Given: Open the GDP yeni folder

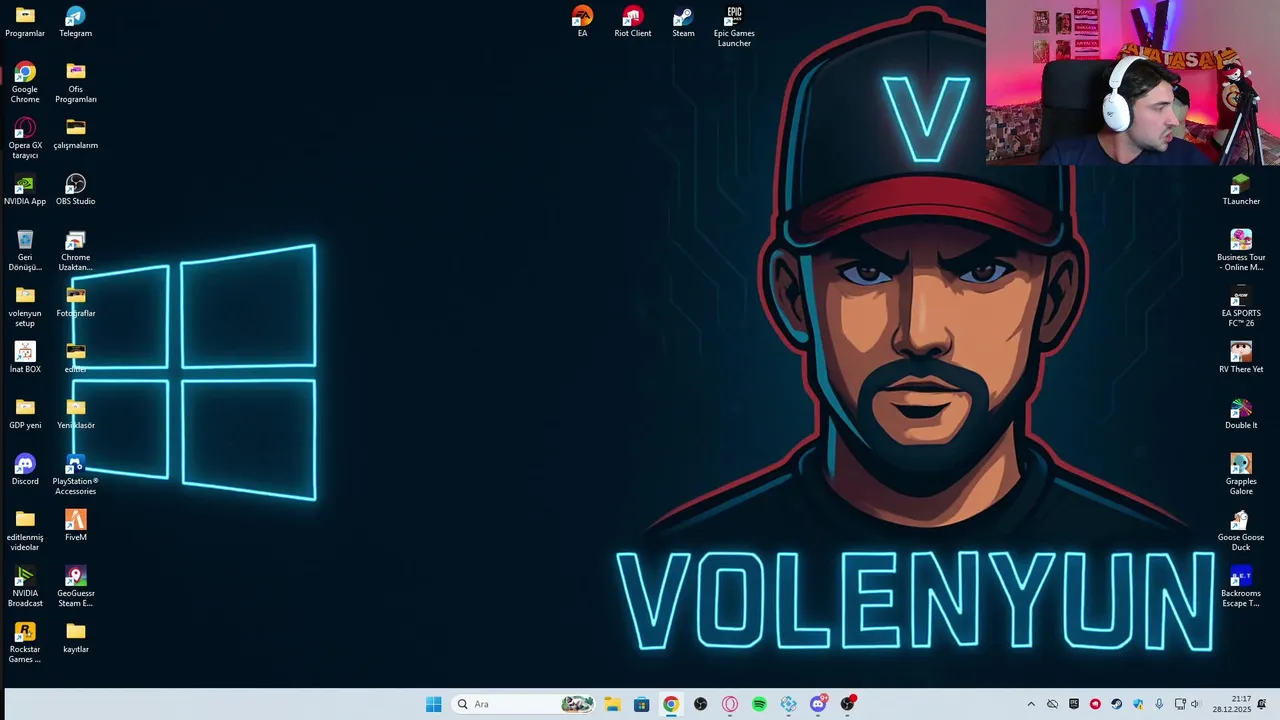Looking at the screenshot, I should point(25,413).
